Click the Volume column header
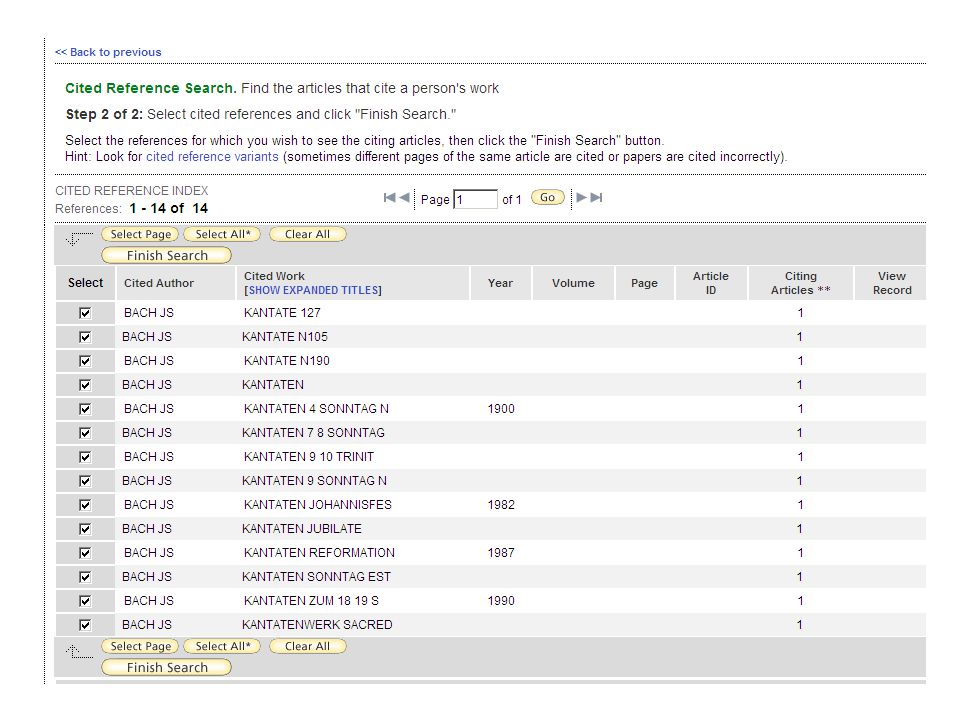The image size is (960, 720). coord(573,283)
